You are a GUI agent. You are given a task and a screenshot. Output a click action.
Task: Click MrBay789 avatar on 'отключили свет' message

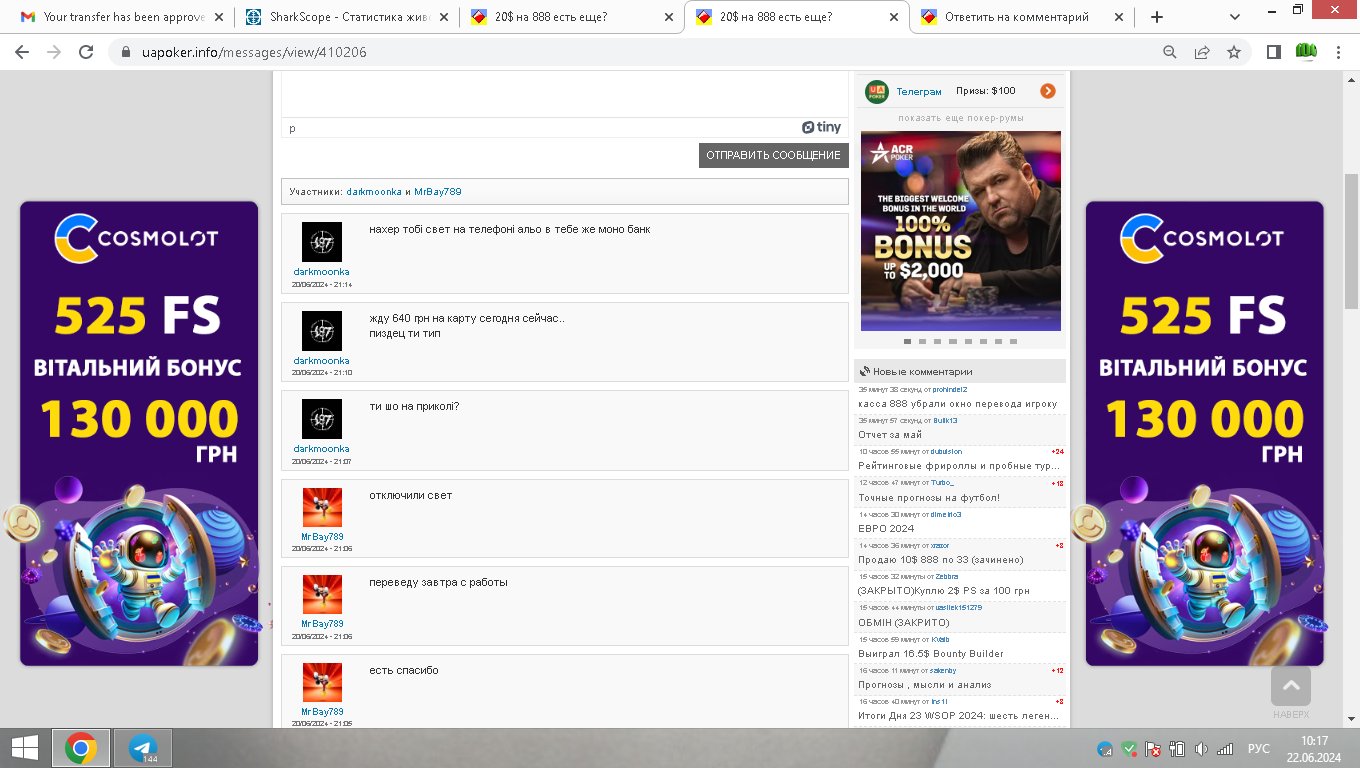pyautogui.click(x=322, y=508)
